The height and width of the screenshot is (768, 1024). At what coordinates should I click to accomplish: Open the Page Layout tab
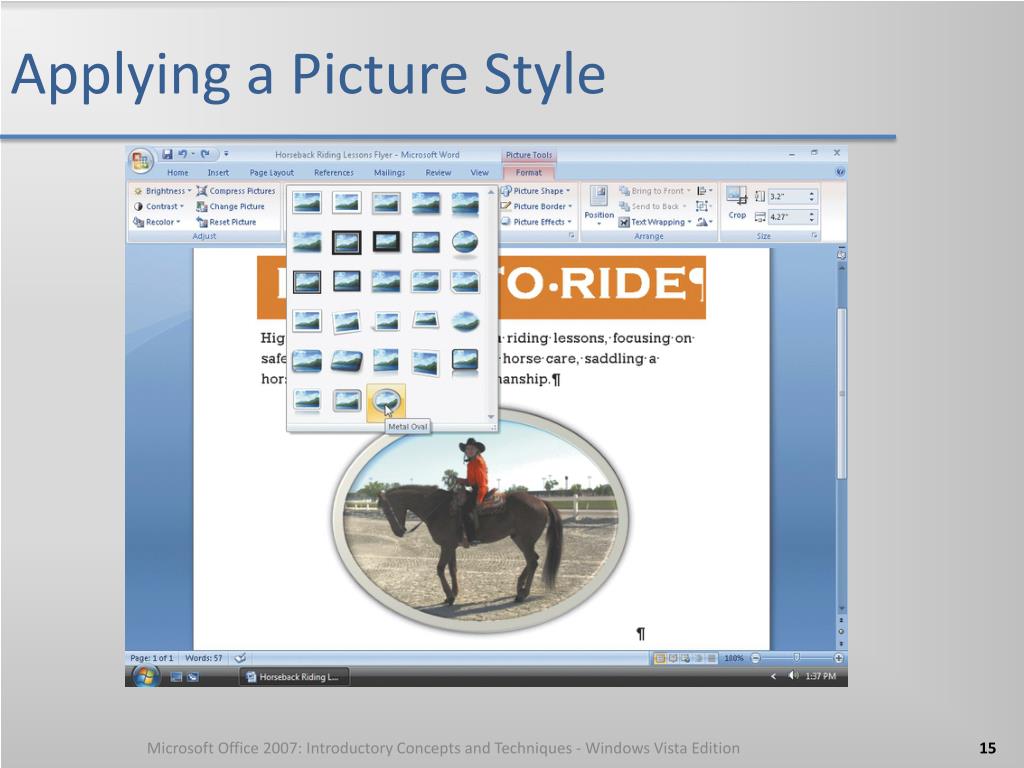point(272,172)
